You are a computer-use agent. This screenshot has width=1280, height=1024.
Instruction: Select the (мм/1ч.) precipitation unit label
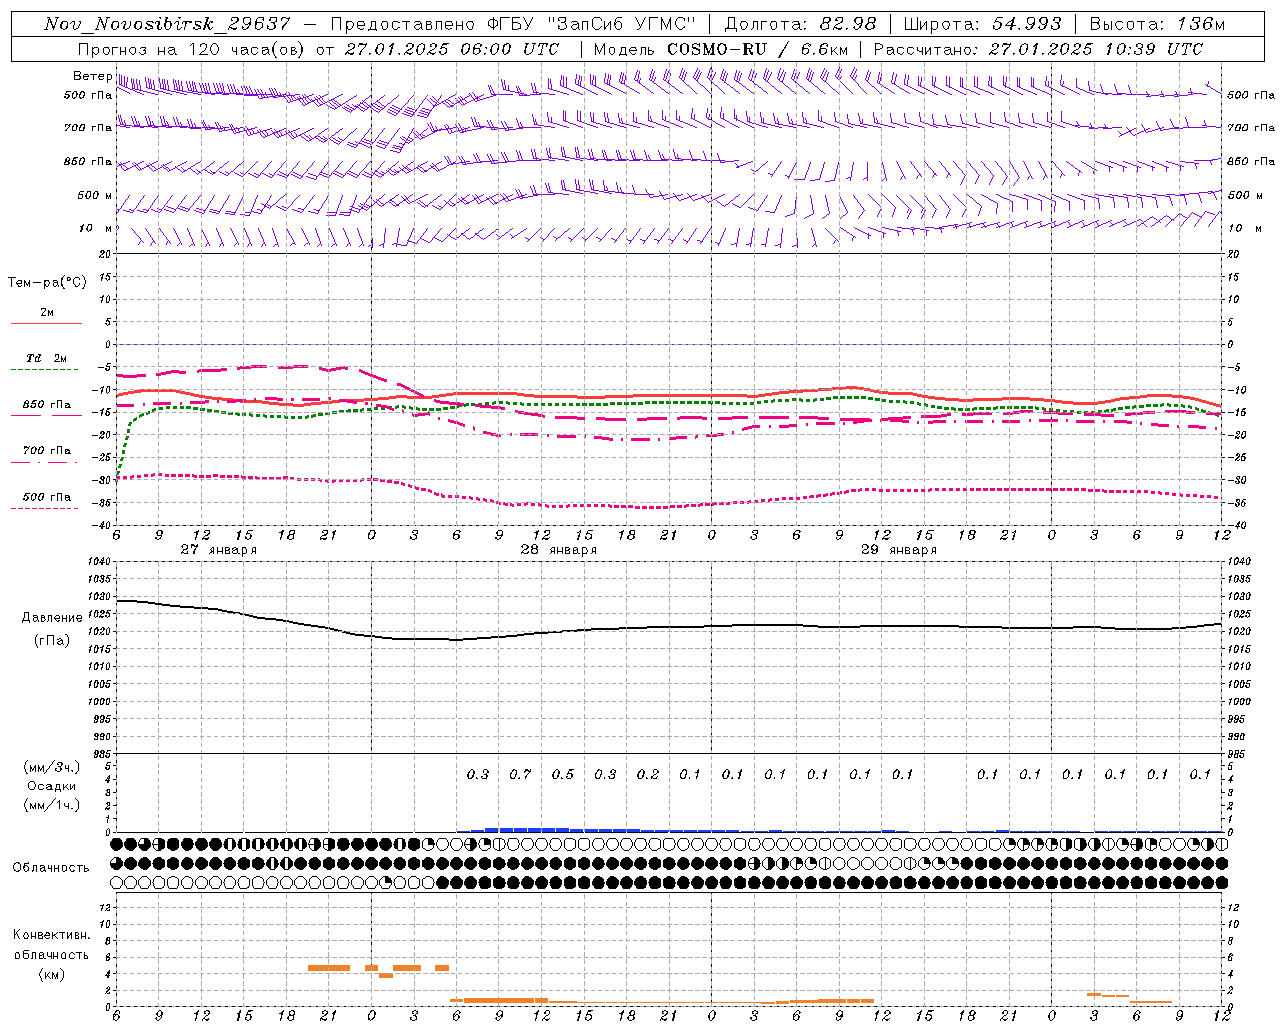pyautogui.click(x=52, y=805)
